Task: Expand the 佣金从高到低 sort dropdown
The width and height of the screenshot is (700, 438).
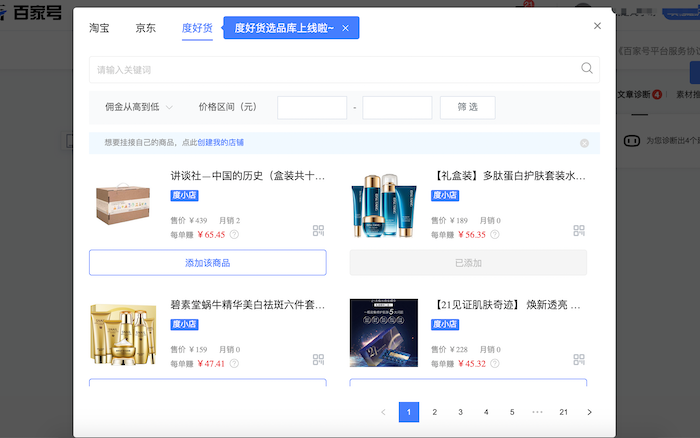Action: 138,107
